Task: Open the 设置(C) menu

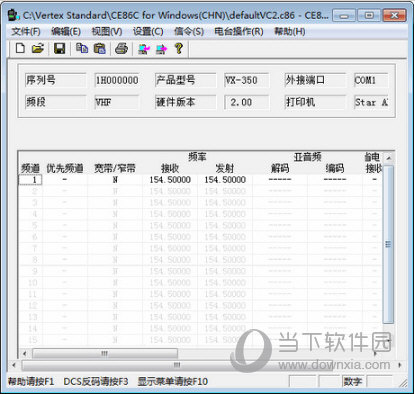Action: pyautogui.click(x=148, y=32)
